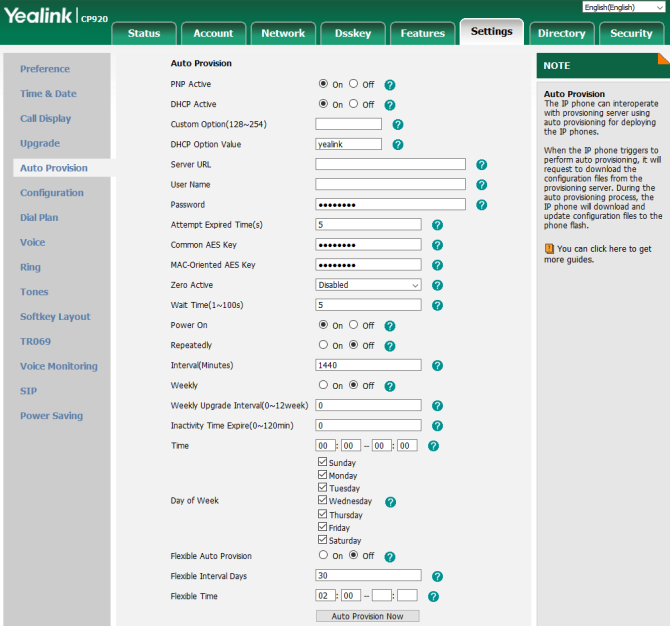Open Power Saving settings
This screenshot has width=670, height=626.
point(51,416)
